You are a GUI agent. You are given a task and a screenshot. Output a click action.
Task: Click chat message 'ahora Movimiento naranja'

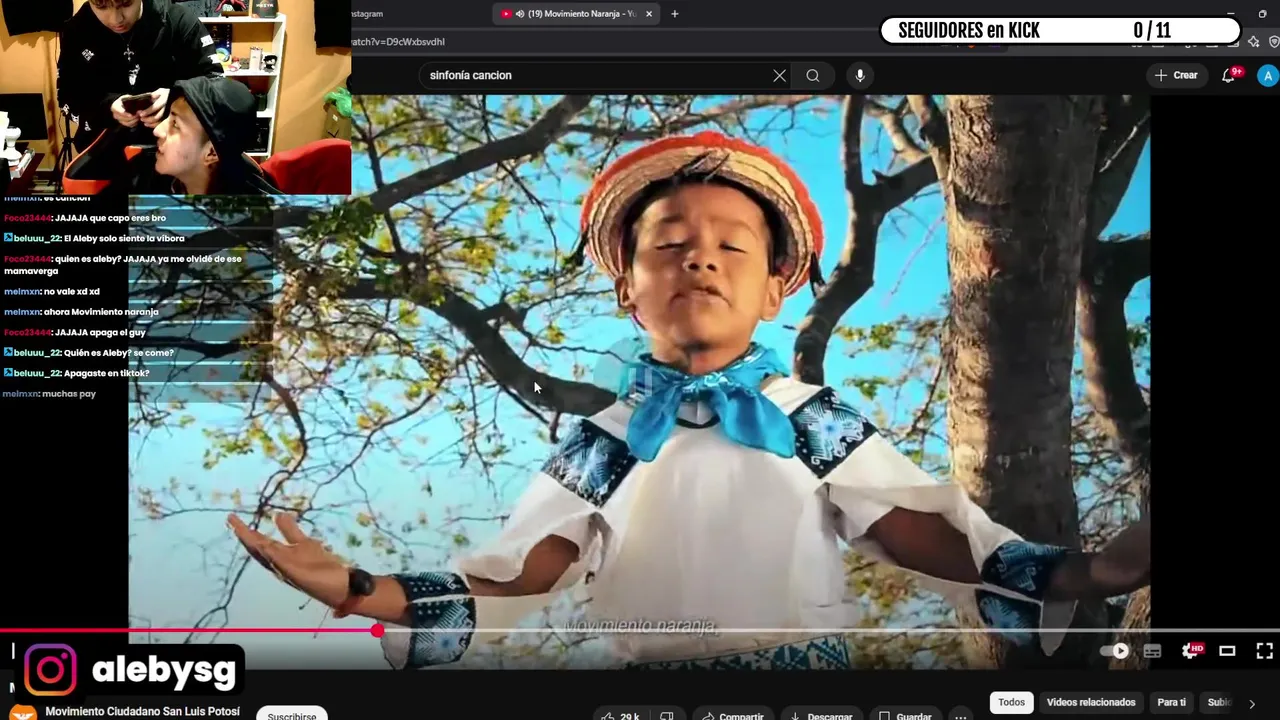pyautogui.click(x=100, y=312)
